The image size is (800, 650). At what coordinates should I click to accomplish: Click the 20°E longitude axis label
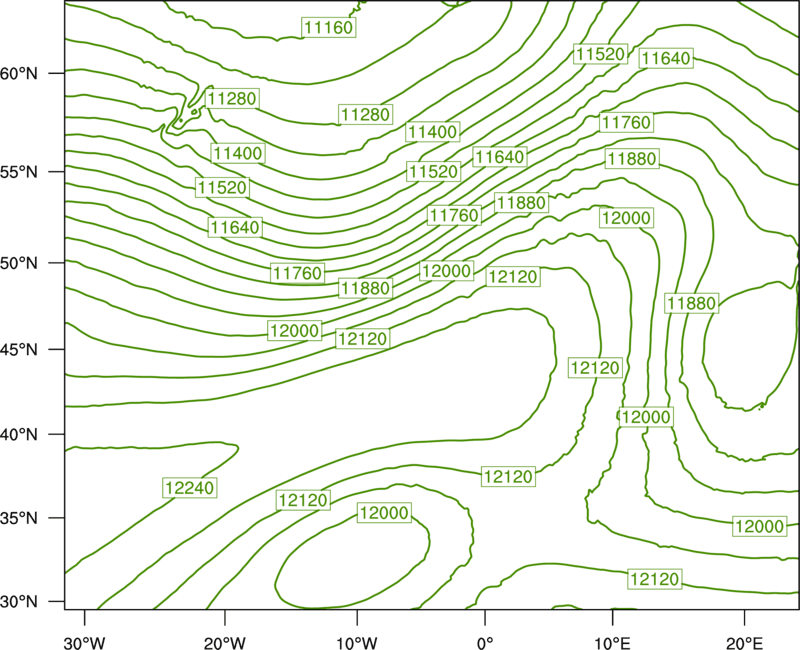click(x=744, y=643)
